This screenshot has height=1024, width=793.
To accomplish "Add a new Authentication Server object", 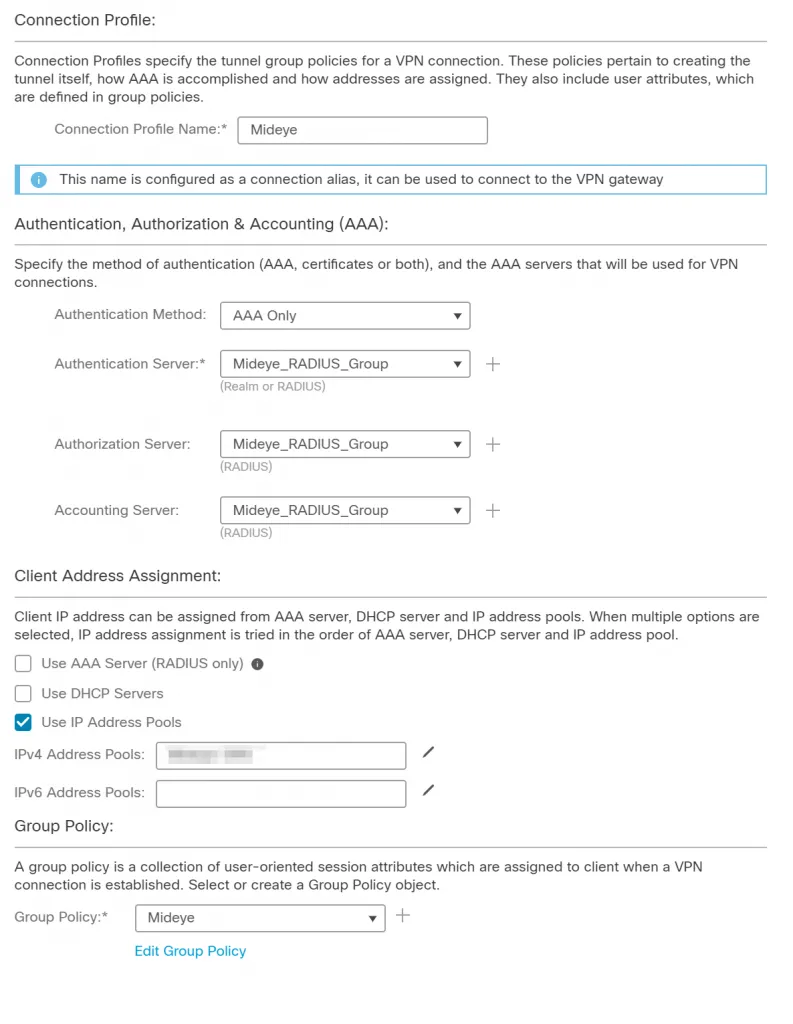I will pyautogui.click(x=492, y=364).
